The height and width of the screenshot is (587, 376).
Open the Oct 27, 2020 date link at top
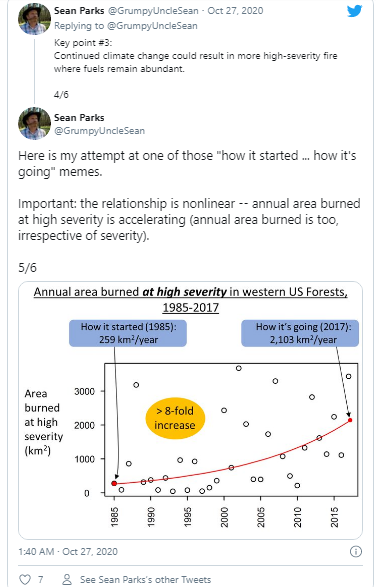235,10
